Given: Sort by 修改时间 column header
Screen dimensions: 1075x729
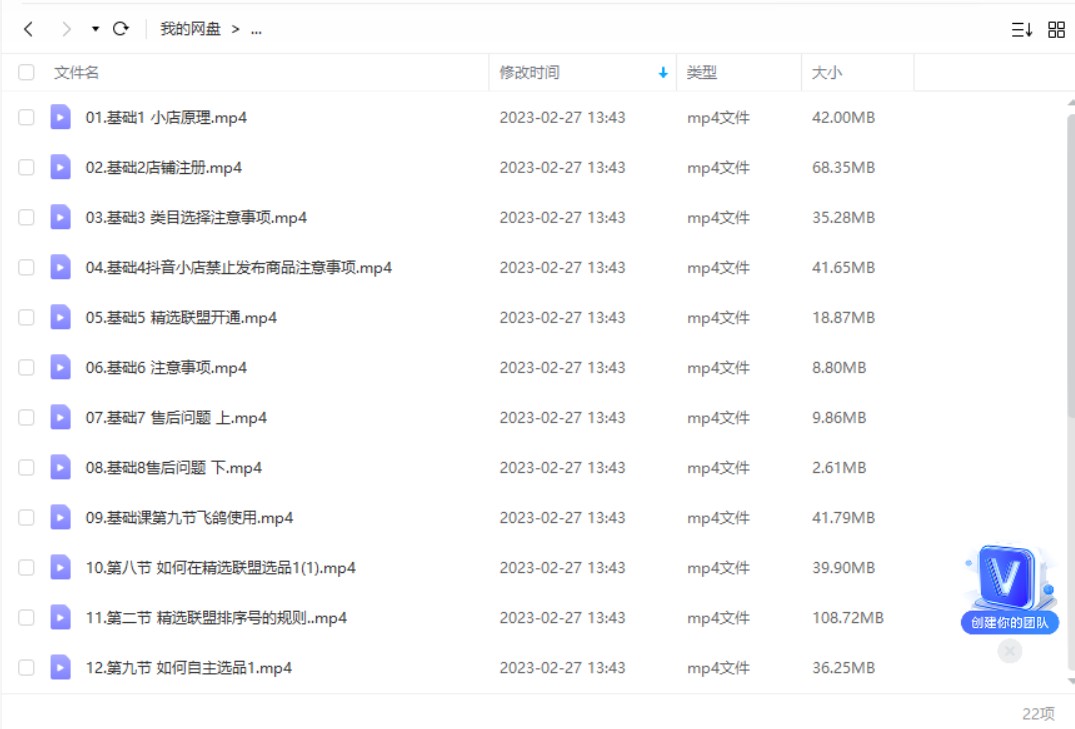Looking at the screenshot, I should click(x=529, y=72).
